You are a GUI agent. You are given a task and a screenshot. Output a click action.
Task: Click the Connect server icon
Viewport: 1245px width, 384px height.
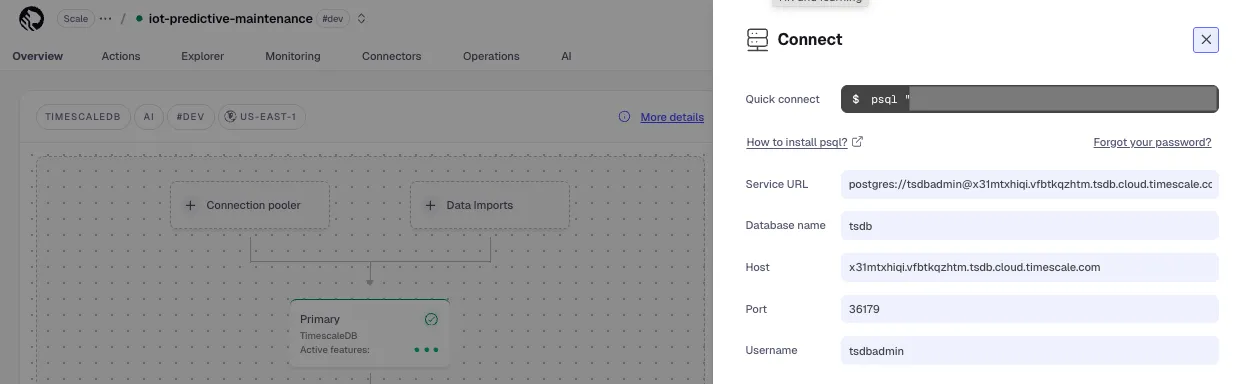(757, 40)
